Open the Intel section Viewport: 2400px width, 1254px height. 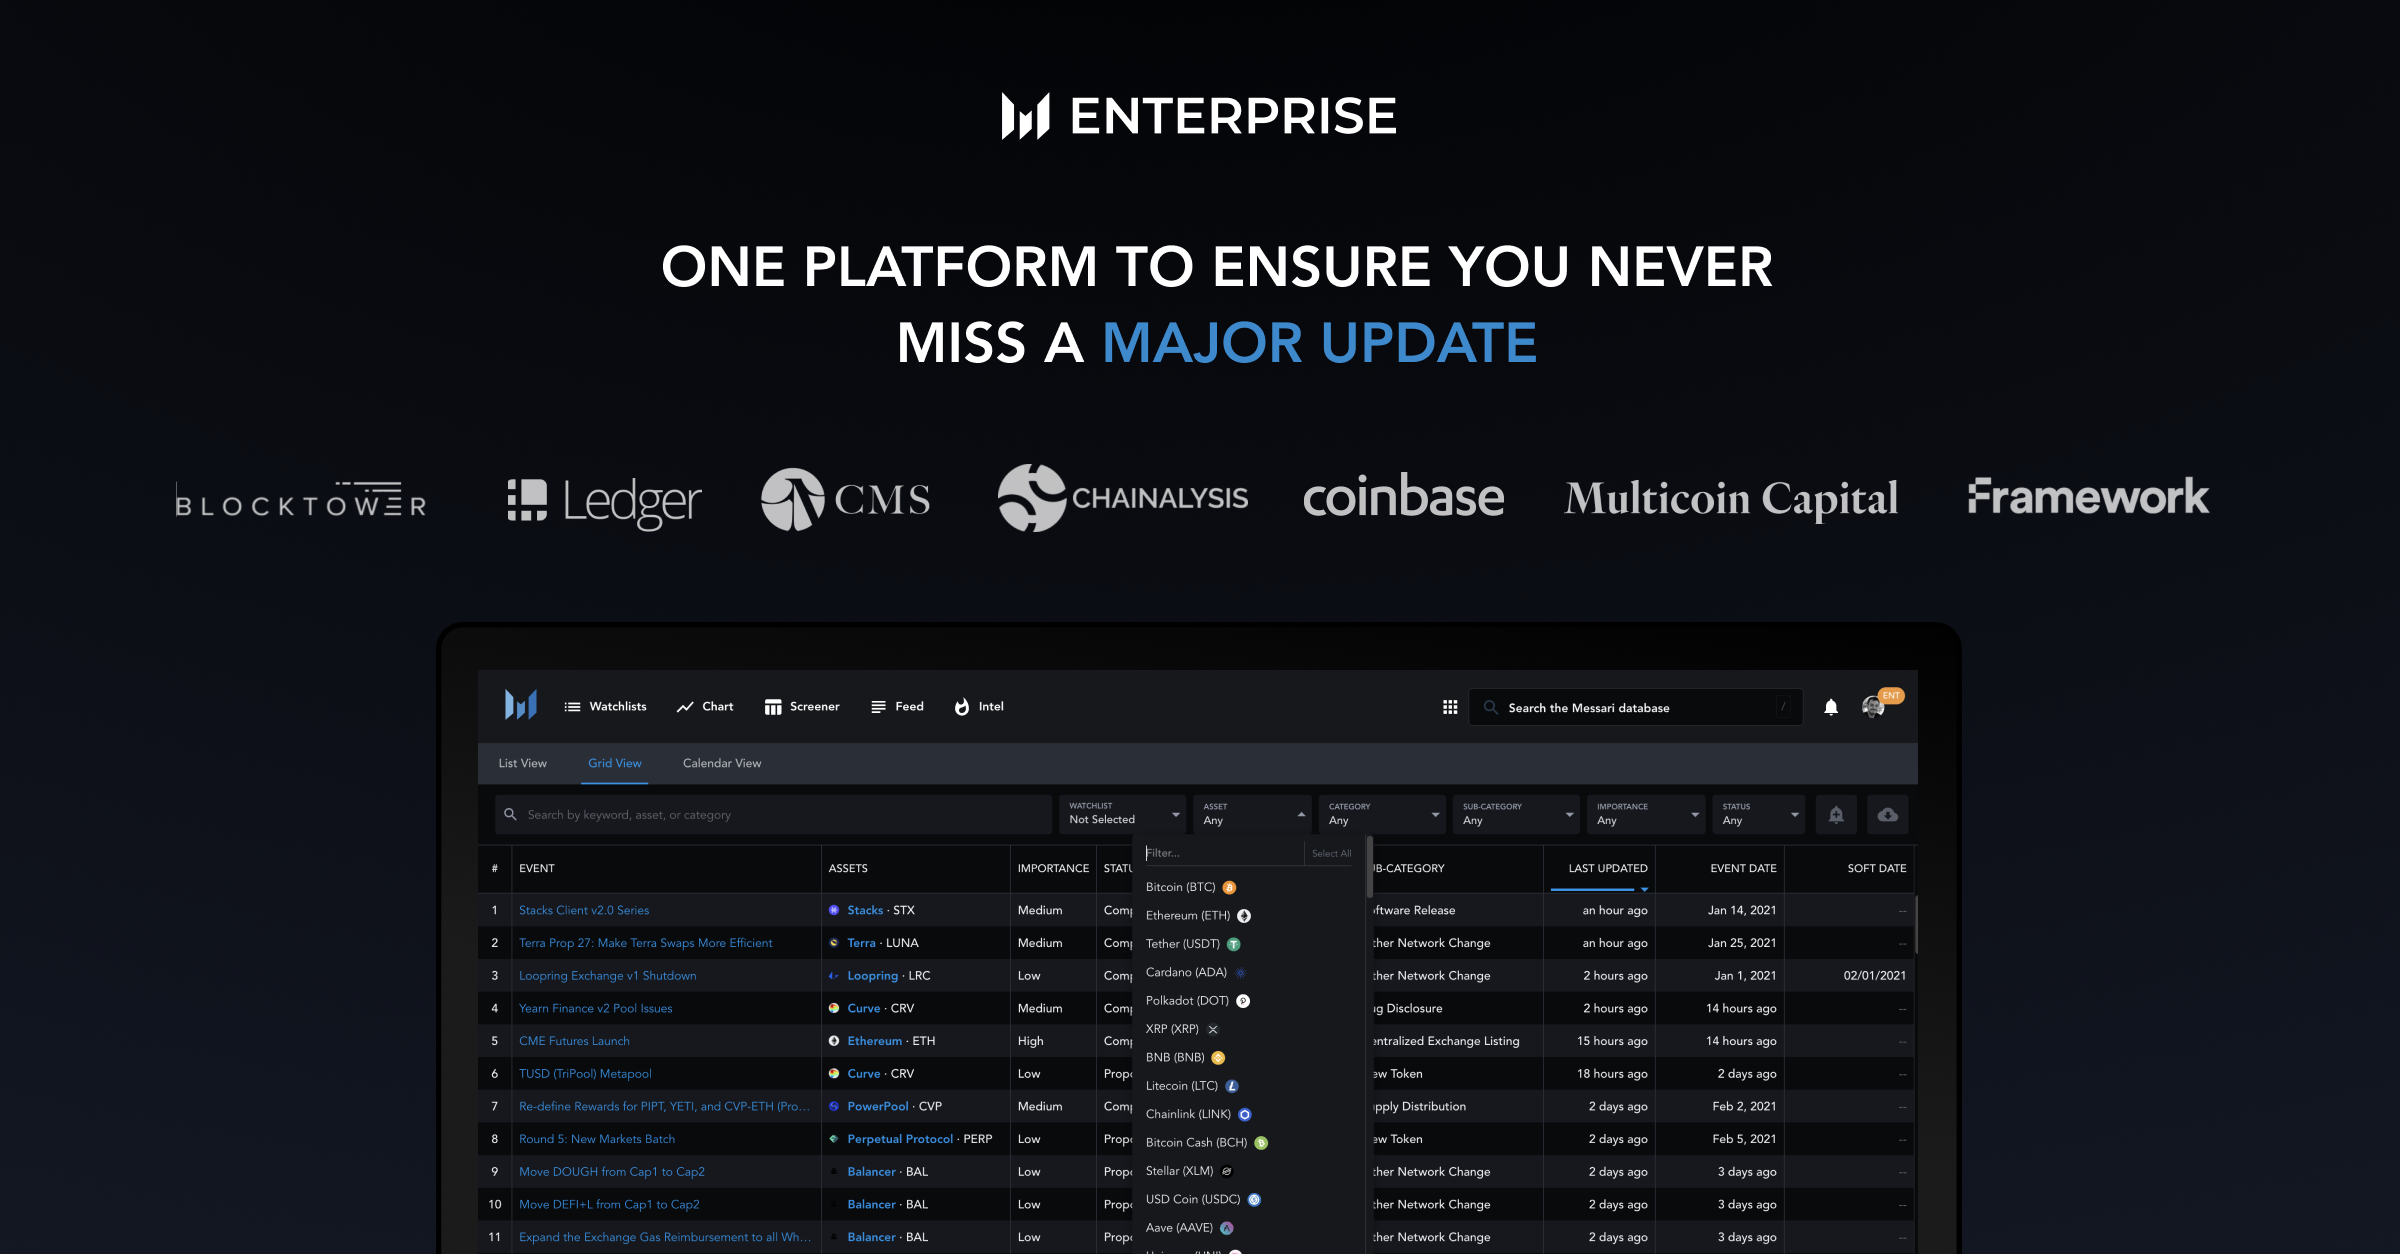coord(979,706)
